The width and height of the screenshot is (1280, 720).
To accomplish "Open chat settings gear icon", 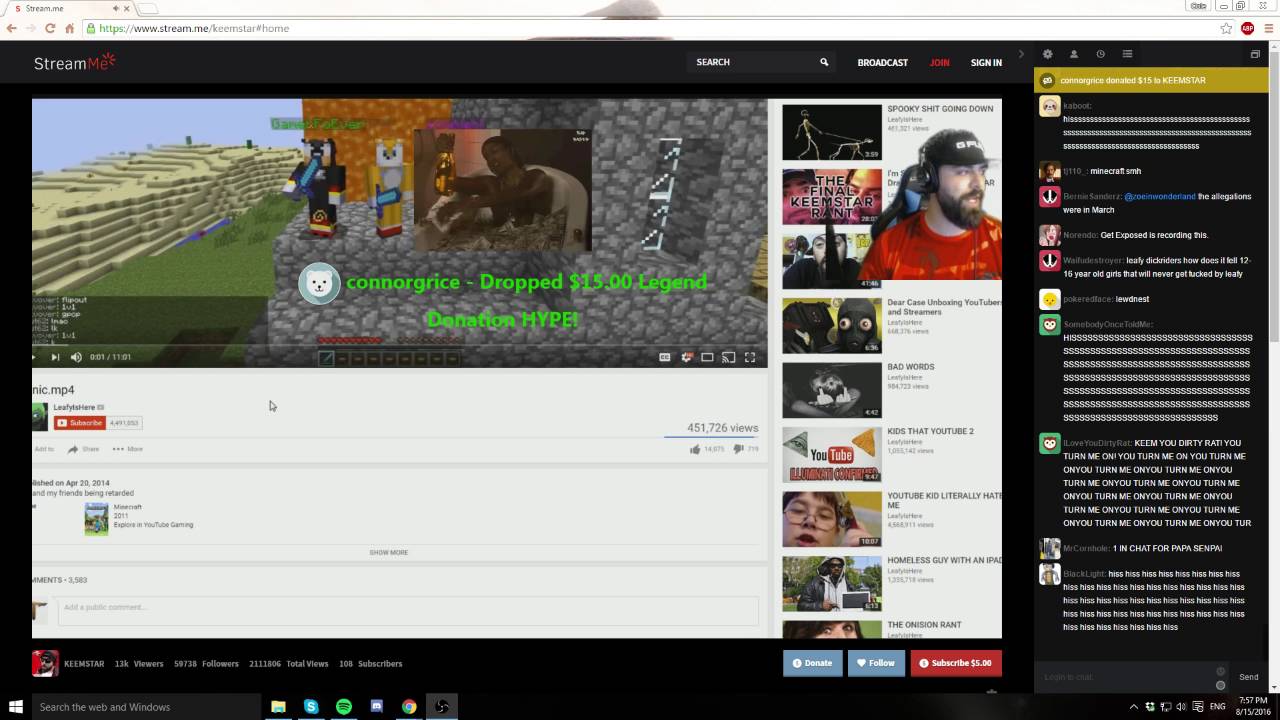I will [1047, 54].
